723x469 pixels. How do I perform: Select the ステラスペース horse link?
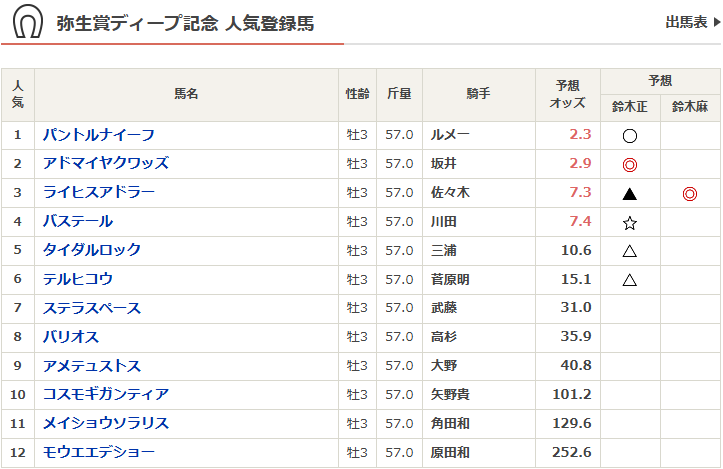point(92,308)
